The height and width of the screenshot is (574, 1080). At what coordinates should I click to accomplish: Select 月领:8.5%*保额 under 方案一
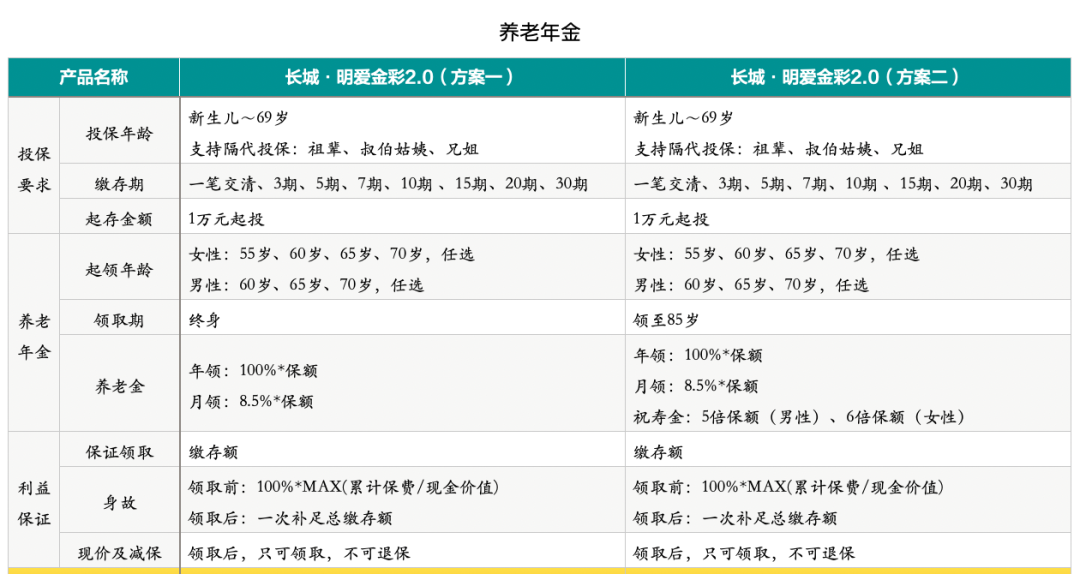pos(251,401)
